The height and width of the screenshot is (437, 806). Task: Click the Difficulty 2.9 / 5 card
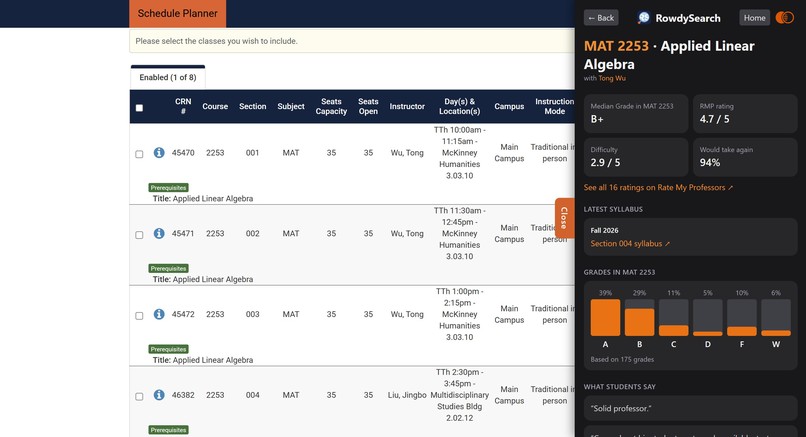[636, 157]
